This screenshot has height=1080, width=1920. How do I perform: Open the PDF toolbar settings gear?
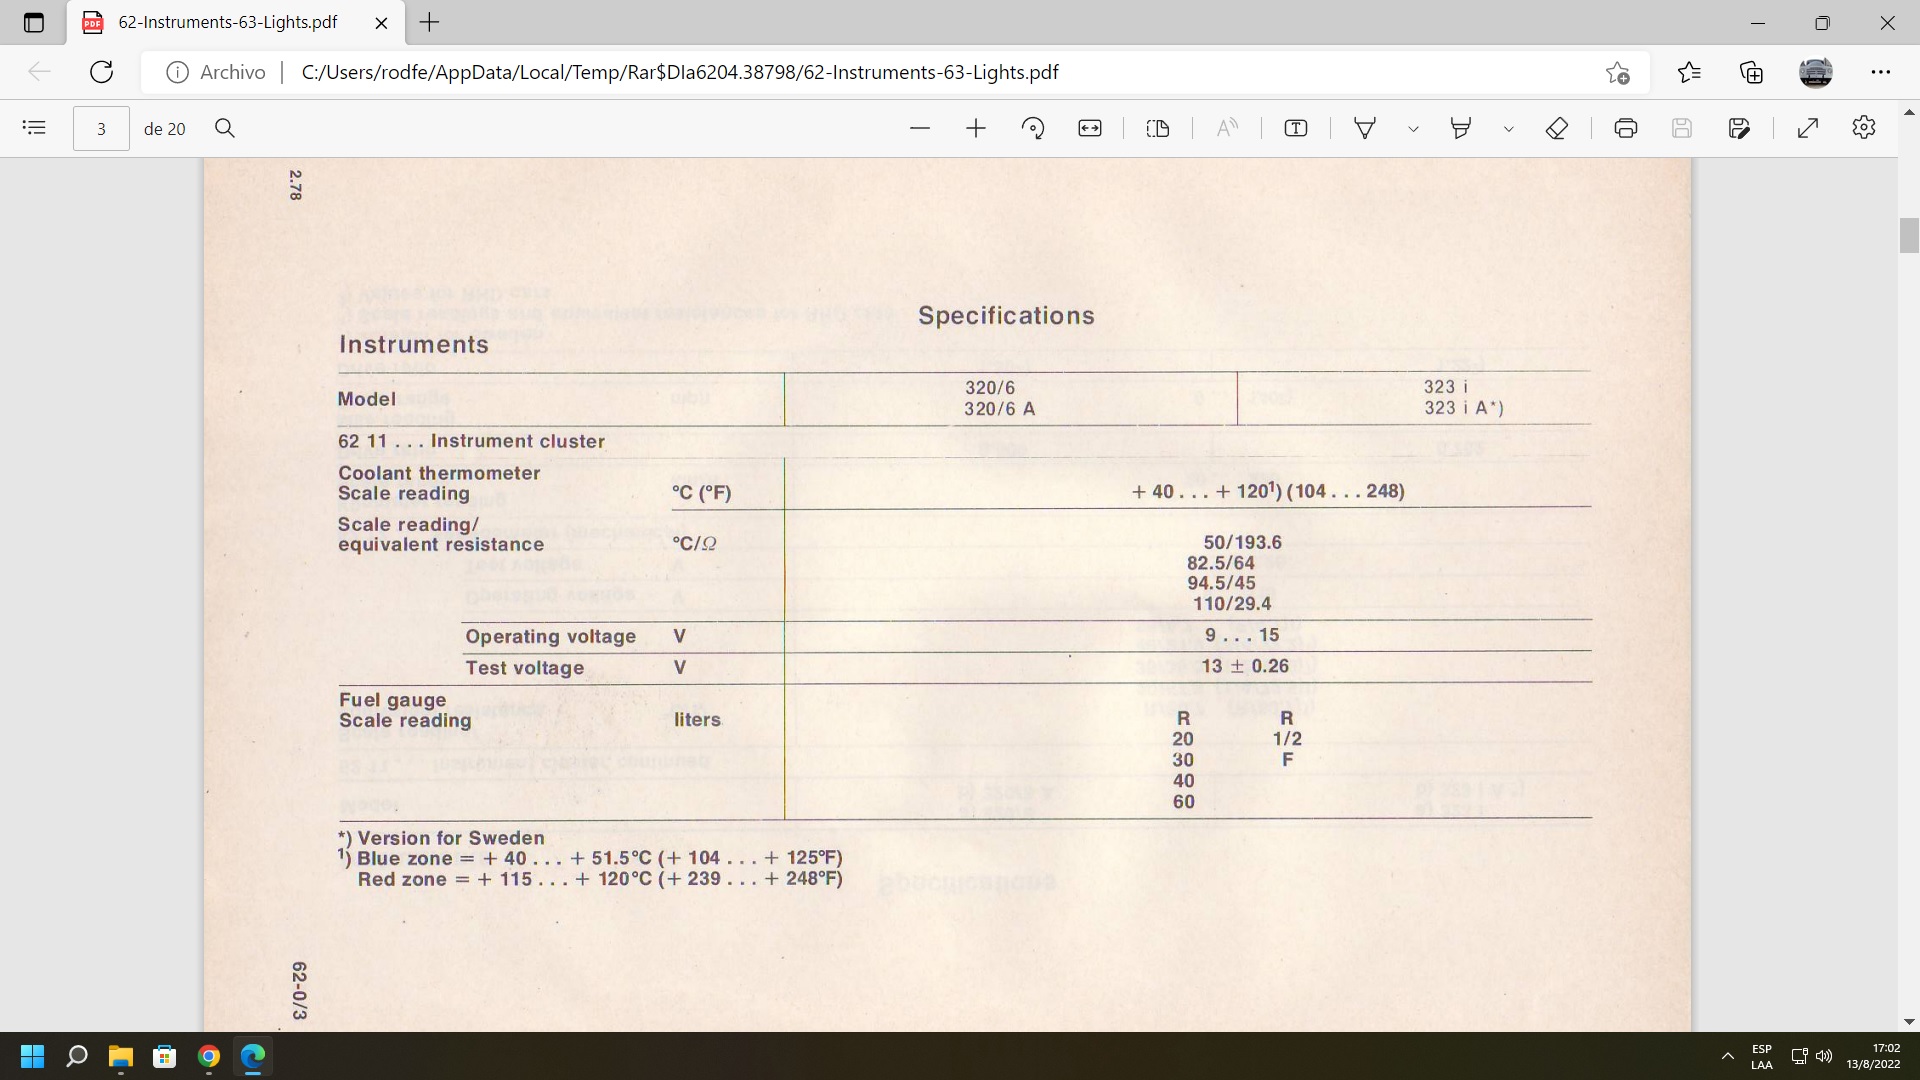1863,128
